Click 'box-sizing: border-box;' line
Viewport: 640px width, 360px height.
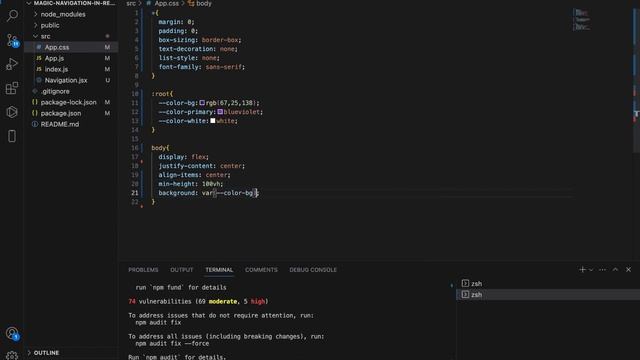point(200,40)
